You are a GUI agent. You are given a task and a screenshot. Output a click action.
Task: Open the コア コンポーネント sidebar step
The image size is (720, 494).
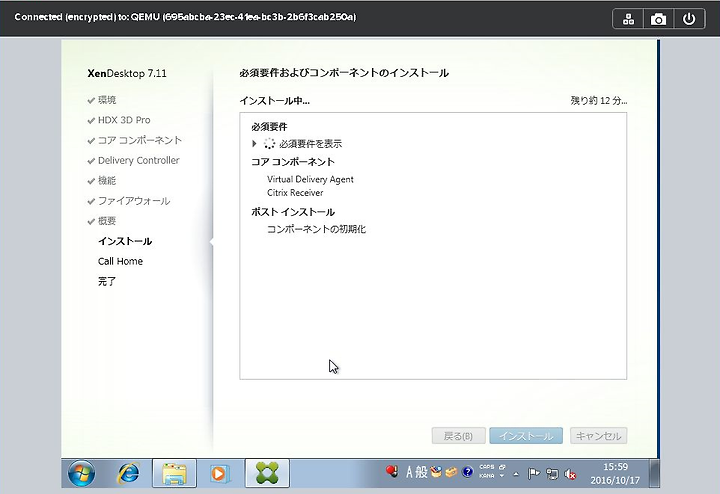click(140, 140)
